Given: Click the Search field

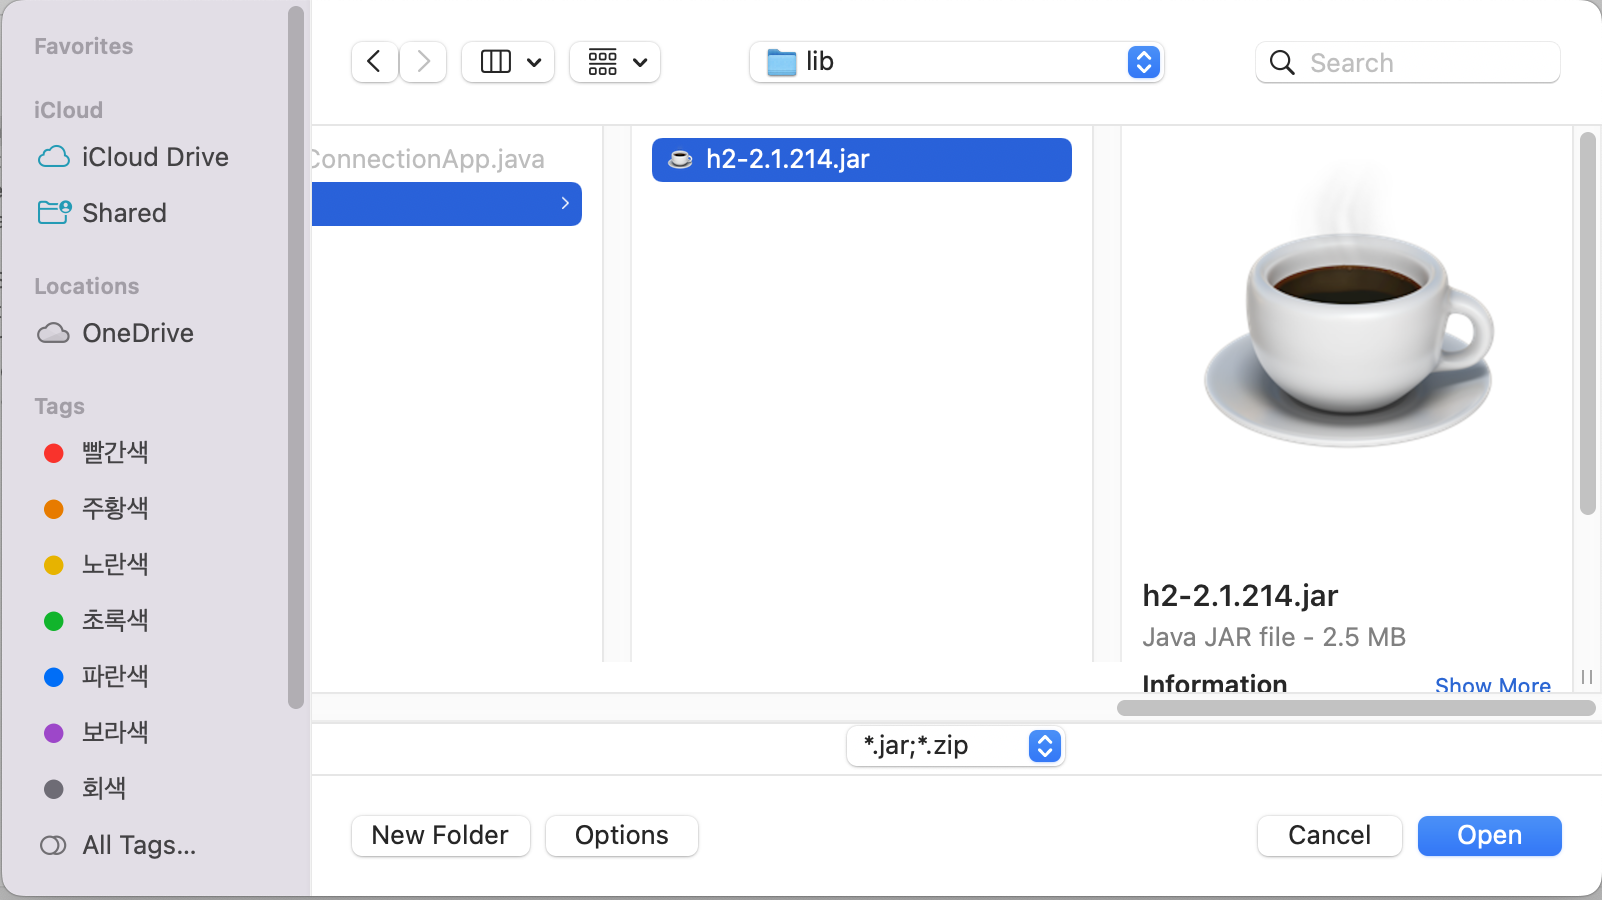Looking at the screenshot, I should tap(1408, 62).
